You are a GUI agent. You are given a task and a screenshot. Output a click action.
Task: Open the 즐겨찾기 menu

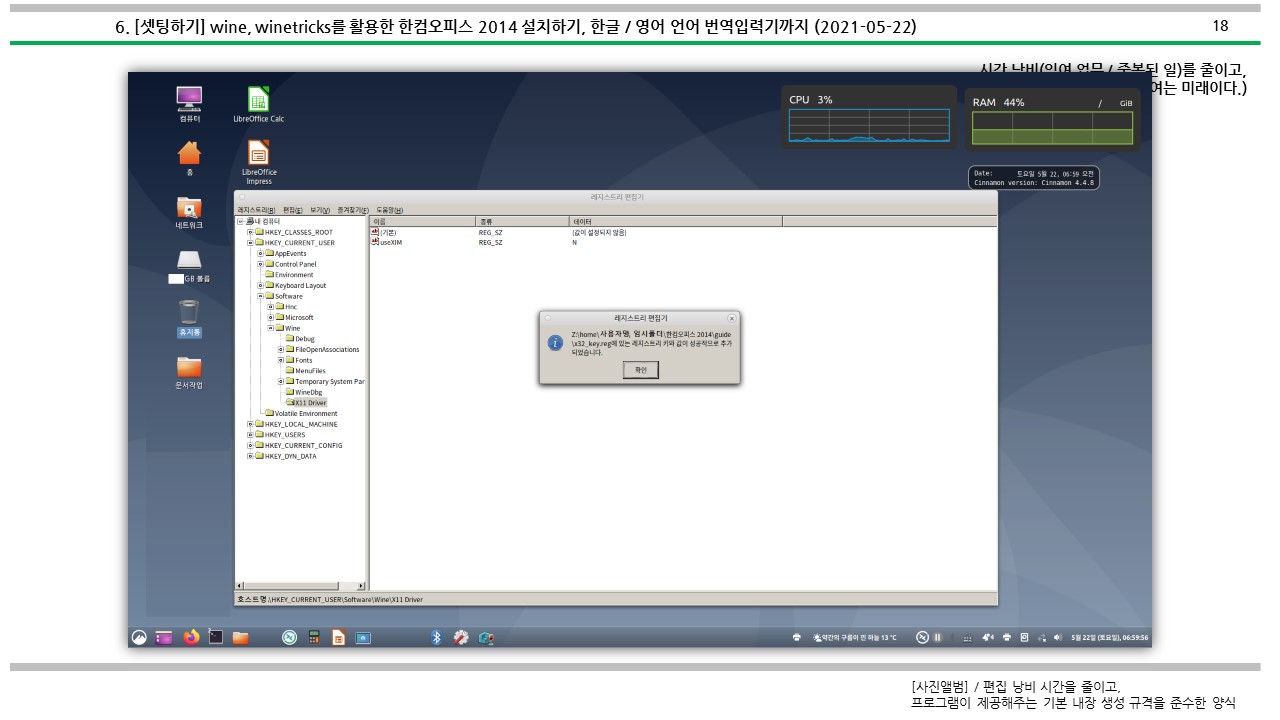point(353,210)
